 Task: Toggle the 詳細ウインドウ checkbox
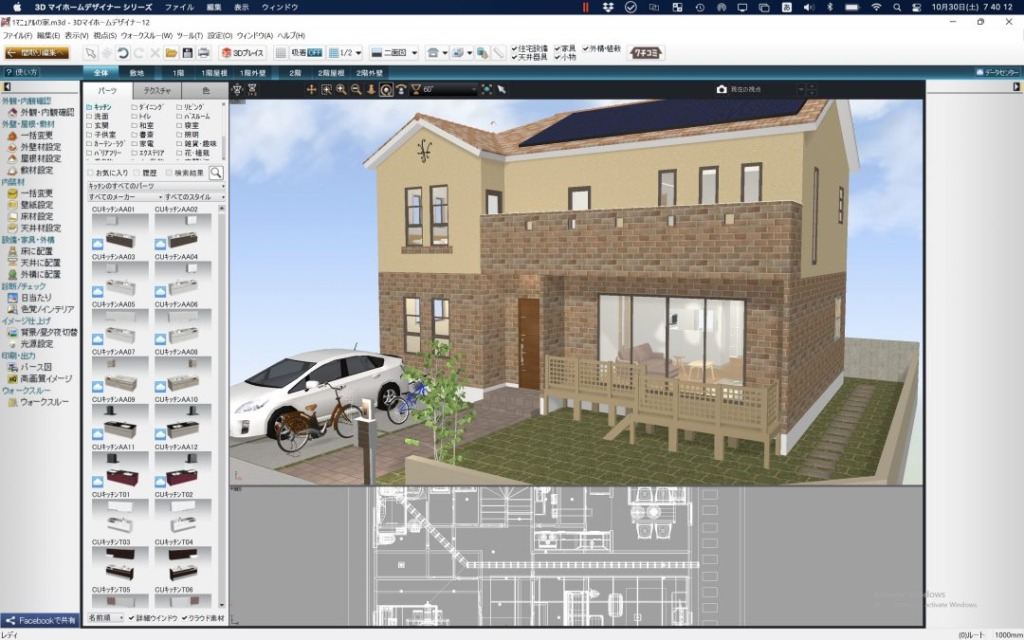tap(131, 618)
